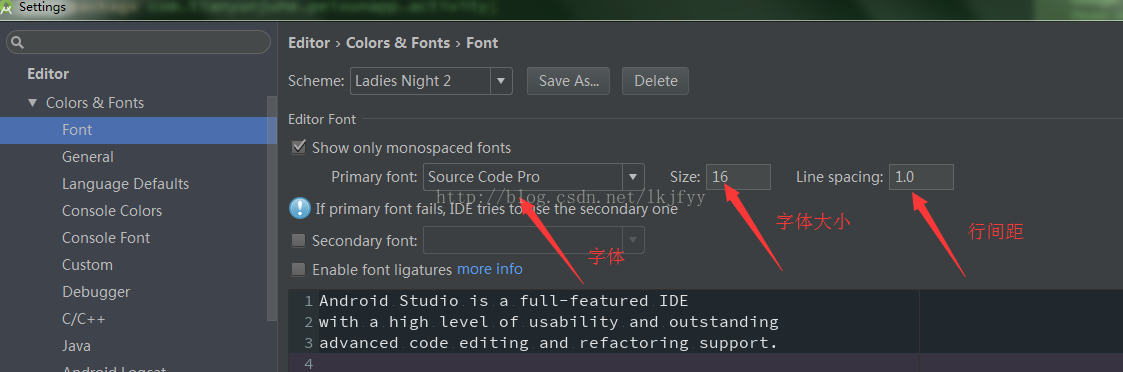
Task: Open the Secondary font dropdown
Action: (534, 240)
